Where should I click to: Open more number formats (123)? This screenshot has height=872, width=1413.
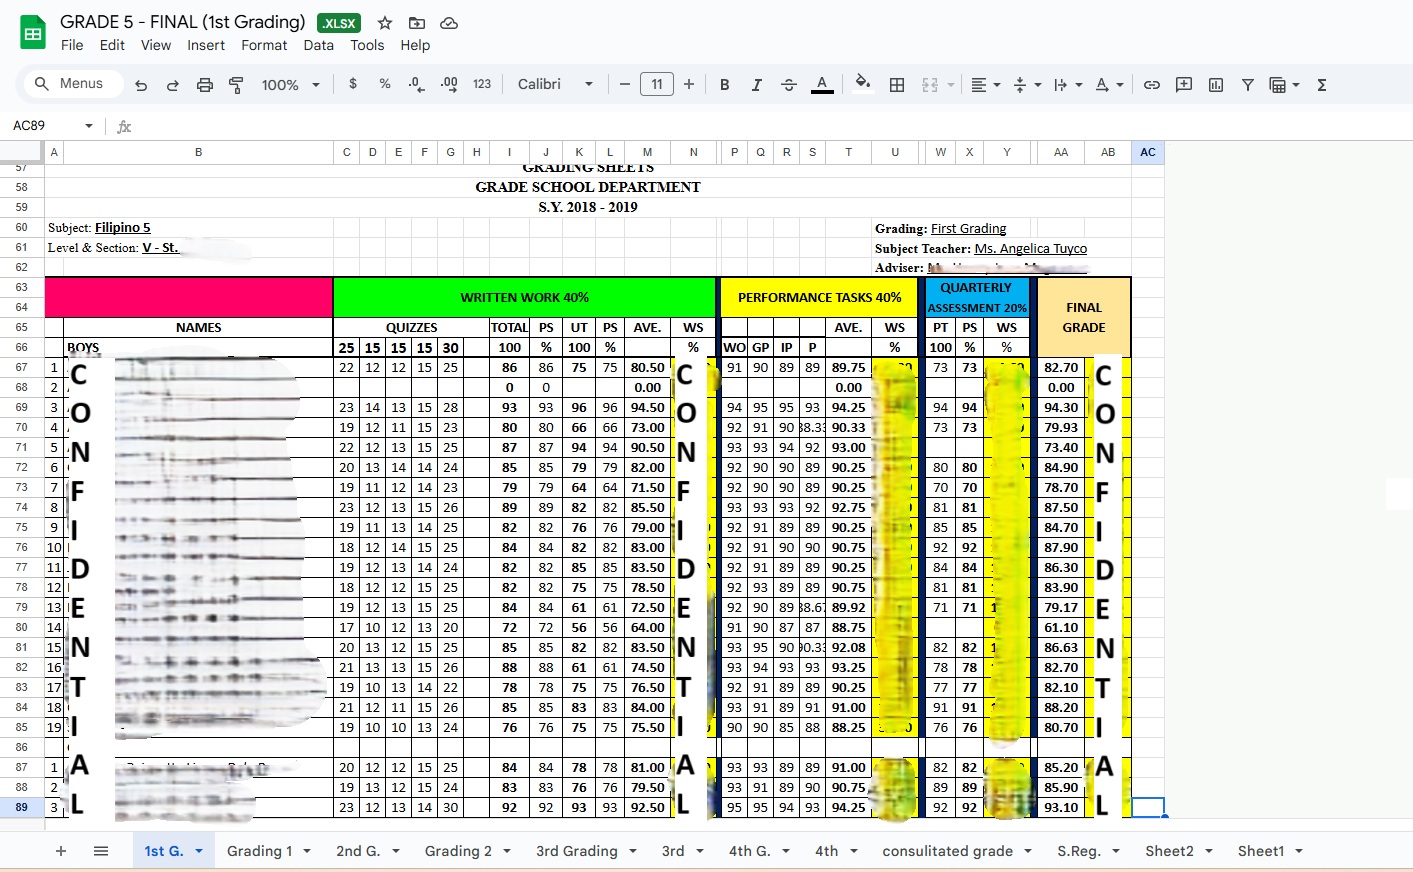pos(482,84)
